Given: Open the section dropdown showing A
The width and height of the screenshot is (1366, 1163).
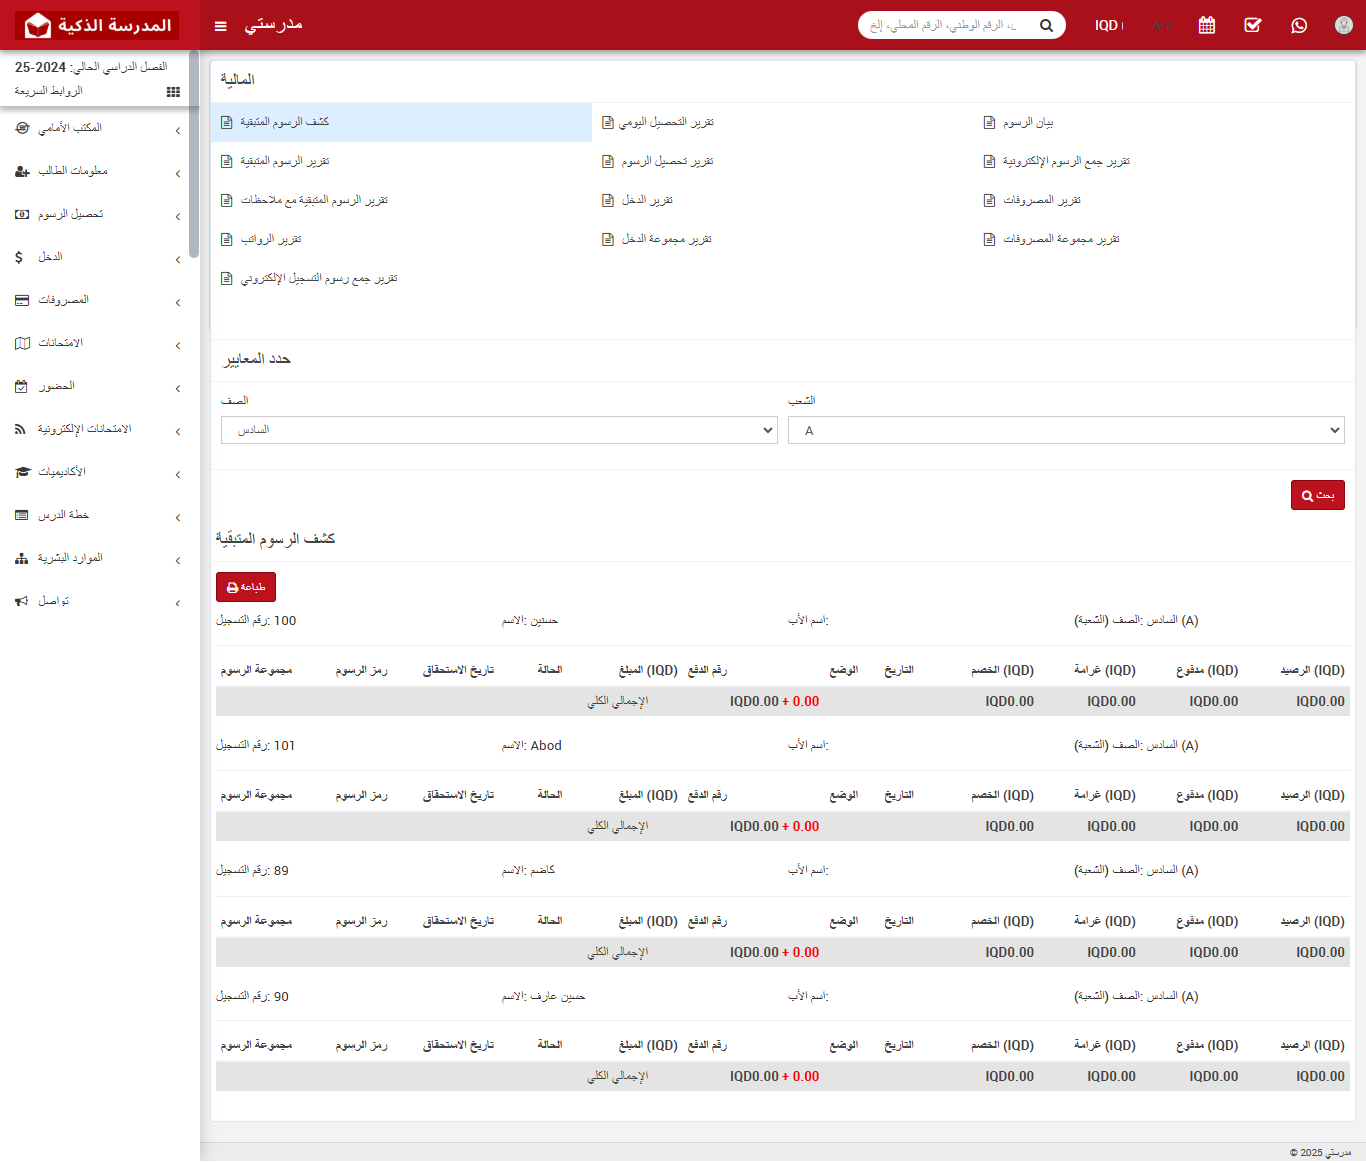Looking at the screenshot, I should (x=1065, y=430).
